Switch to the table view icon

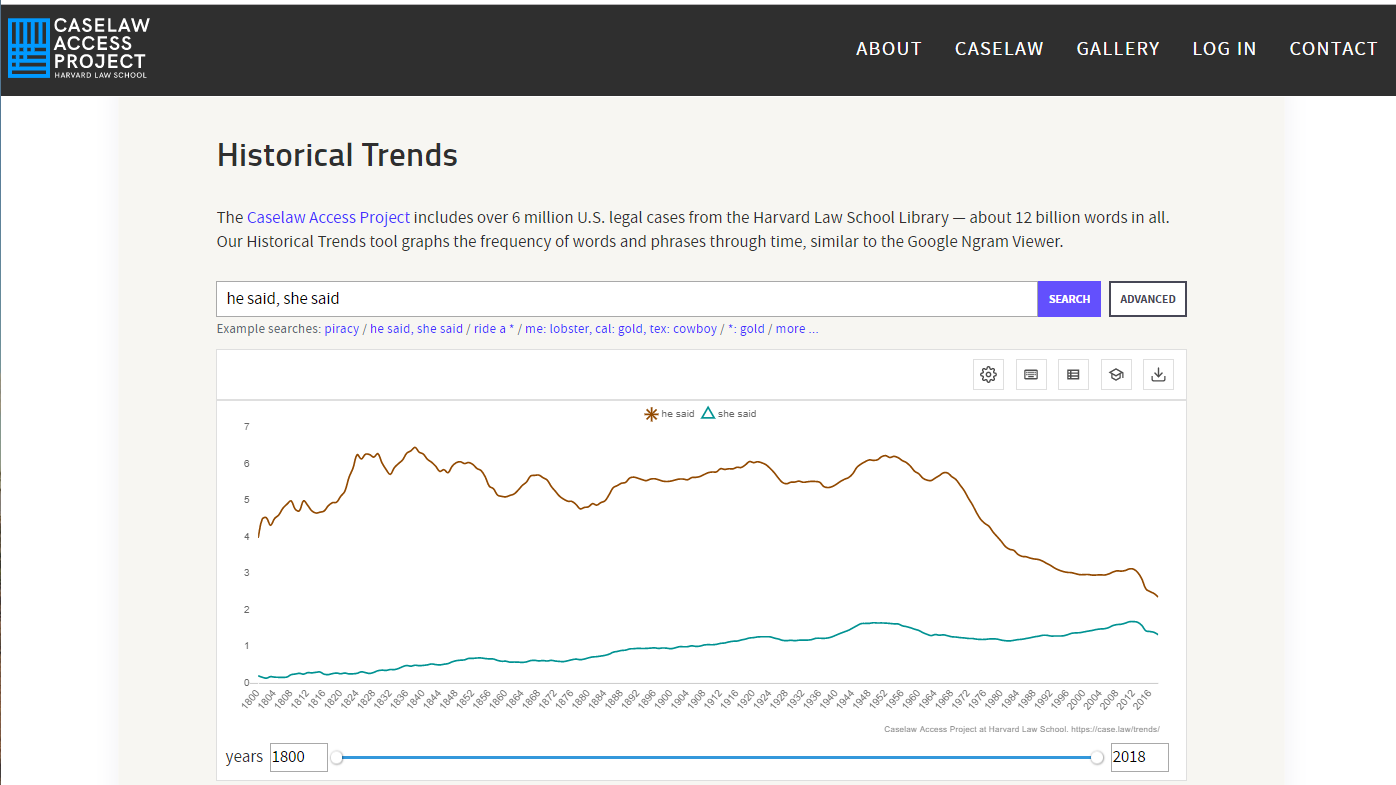1073,373
